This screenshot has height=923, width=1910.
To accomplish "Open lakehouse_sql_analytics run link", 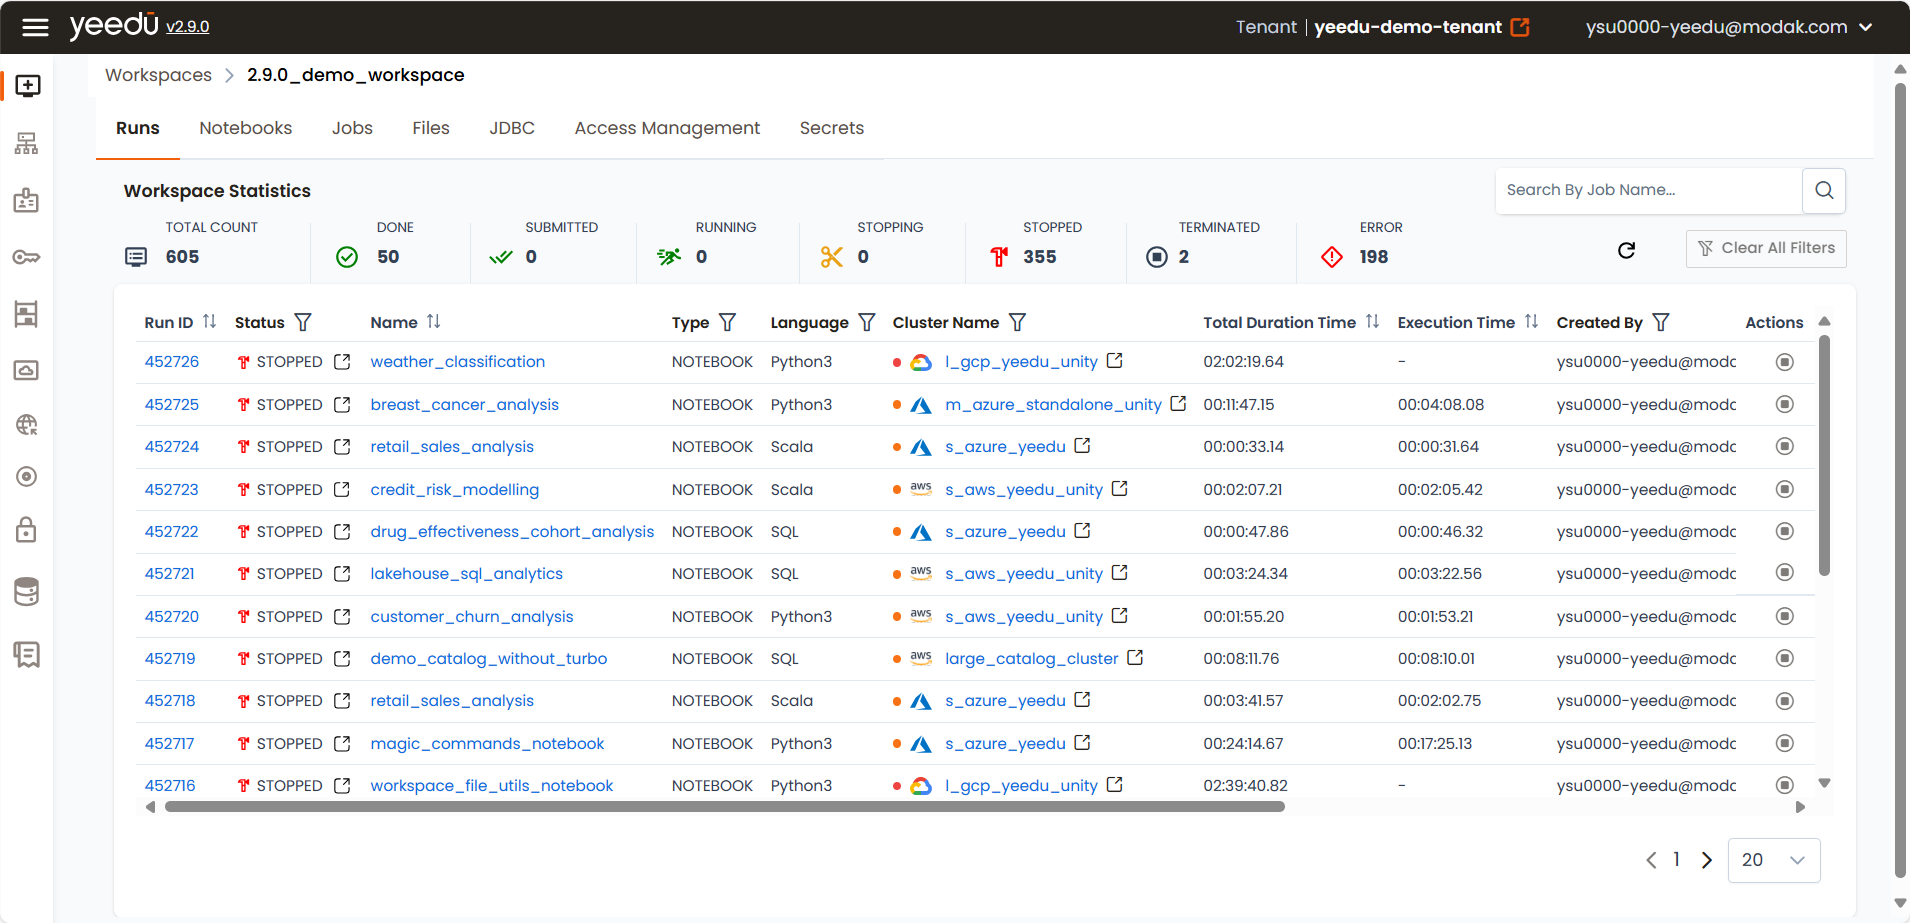I will pos(467,574).
